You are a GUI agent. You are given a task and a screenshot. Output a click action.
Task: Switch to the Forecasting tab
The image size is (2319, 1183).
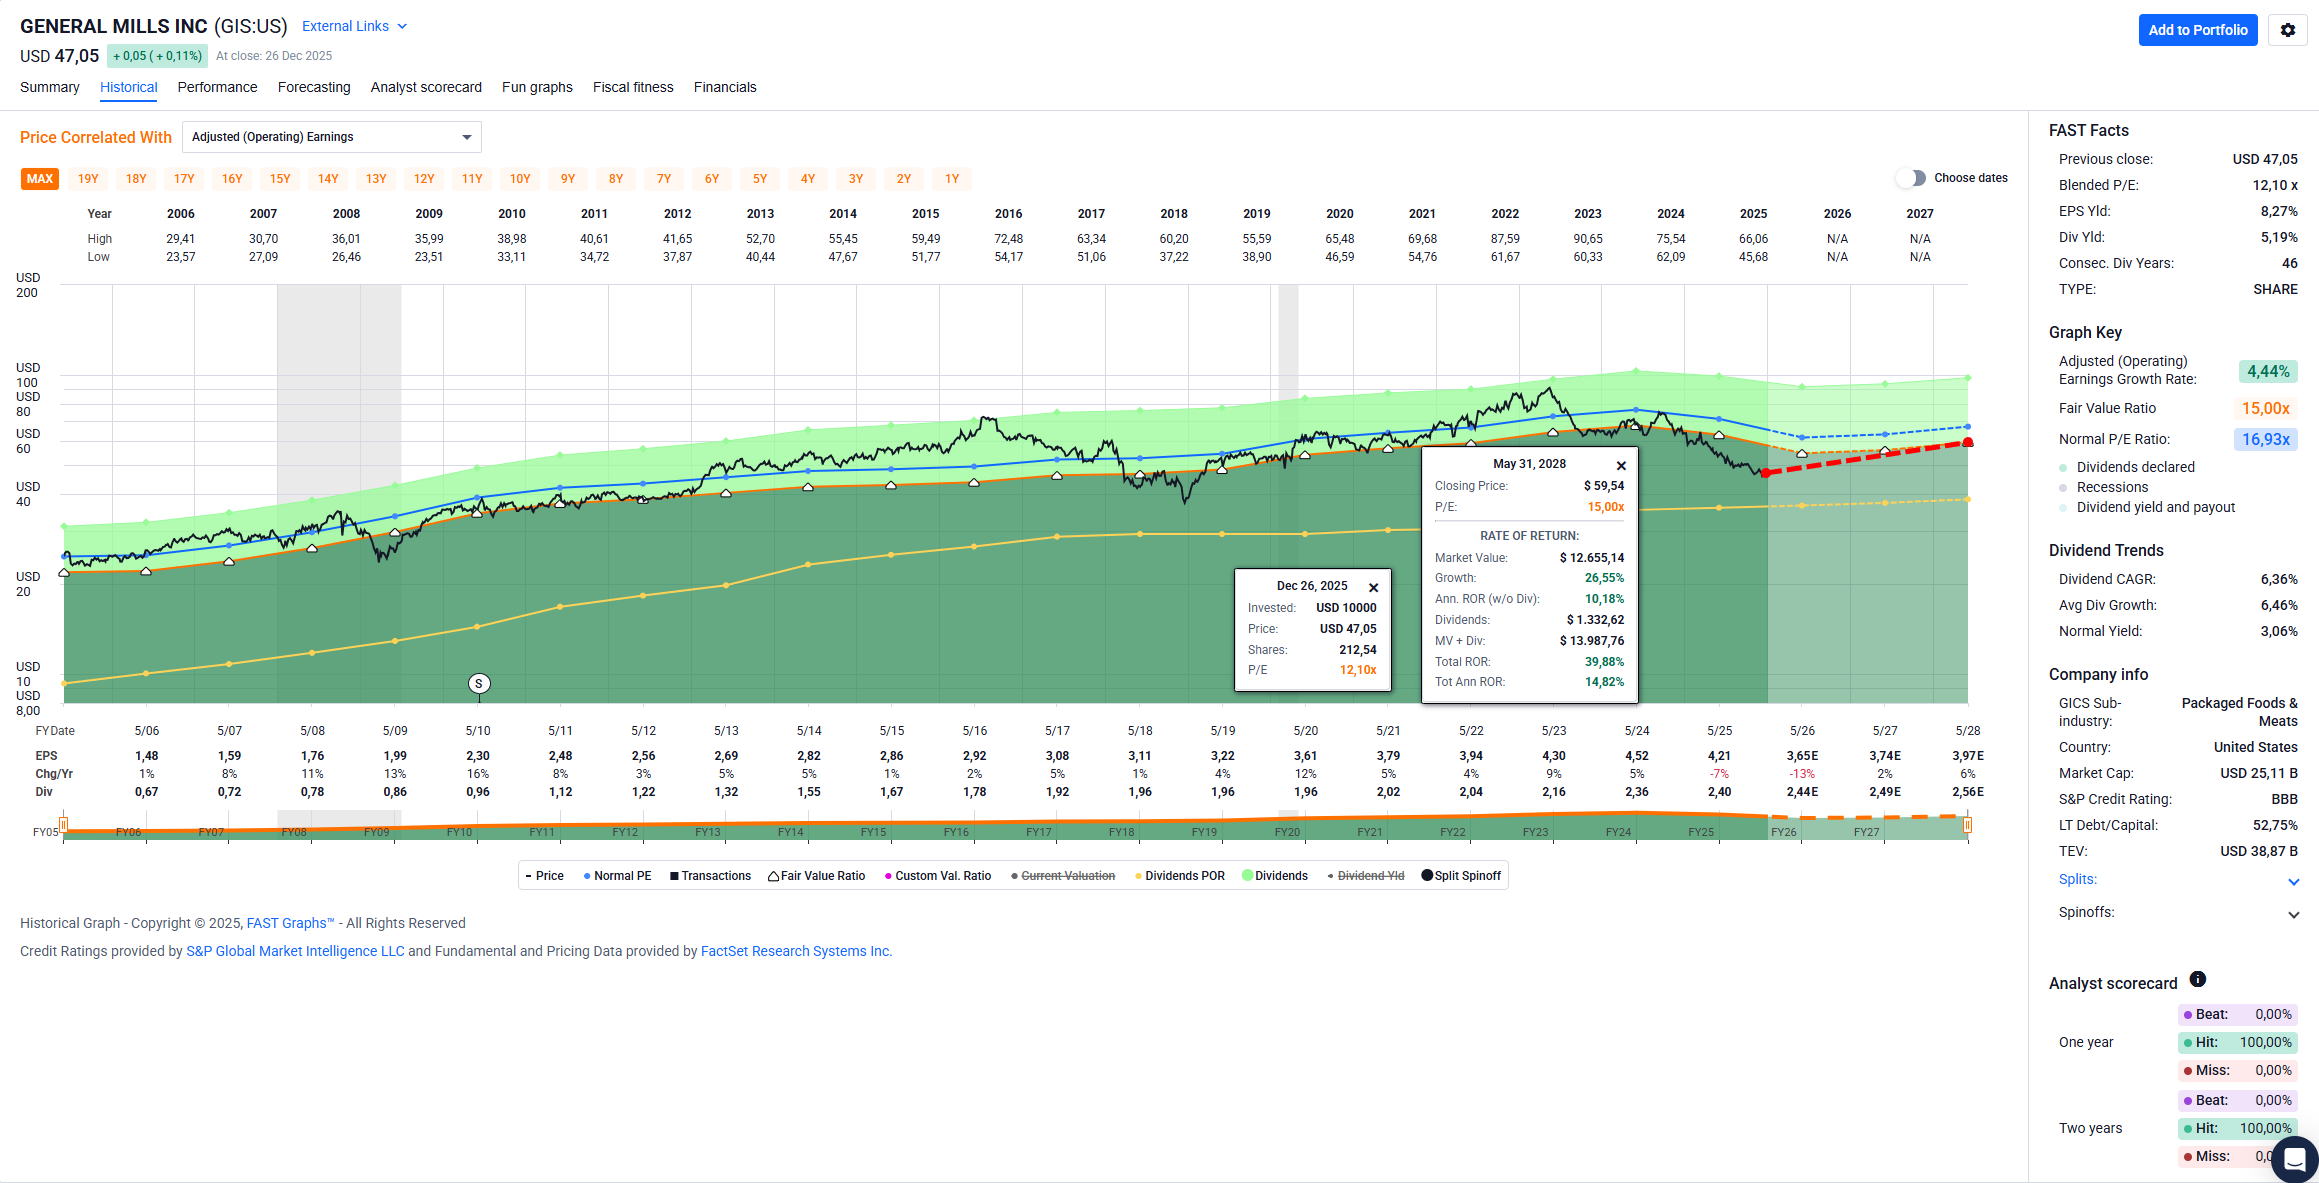(x=314, y=88)
